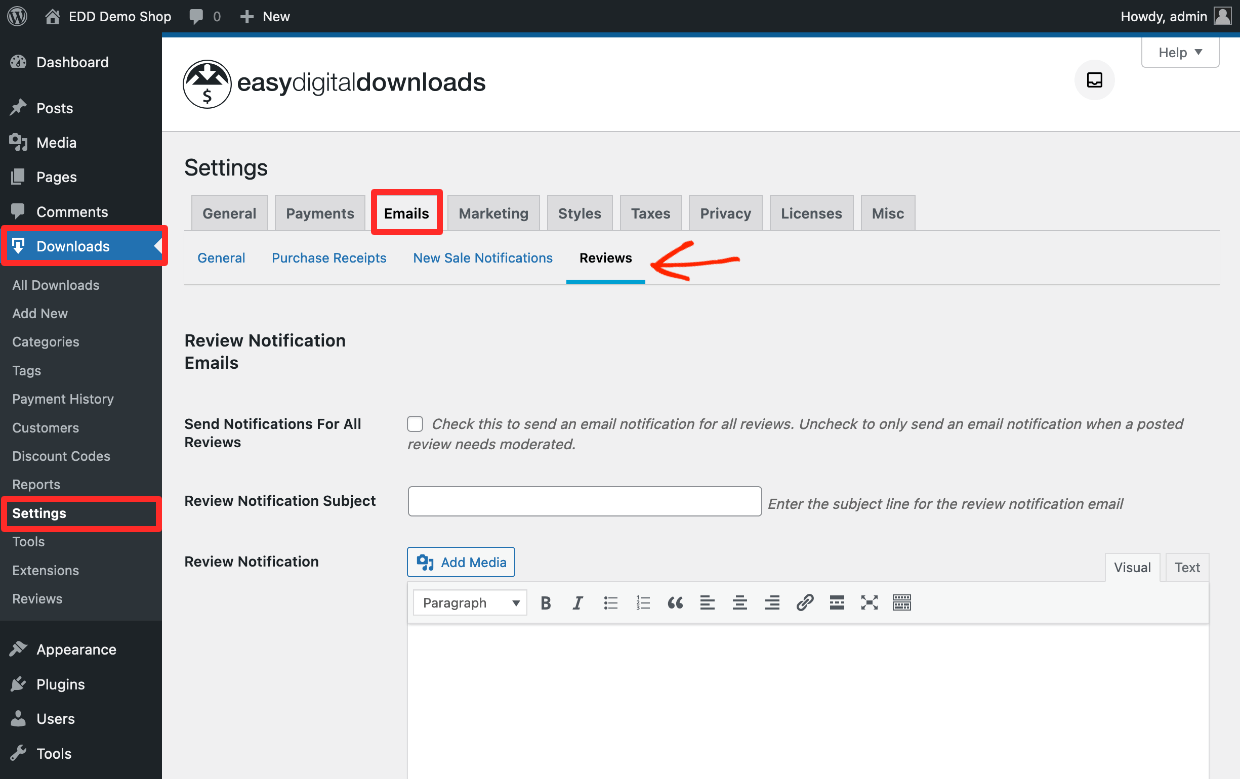The height and width of the screenshot is (779, 1240).
Task: Switch to the Emails tab
Action: [406, 213]
